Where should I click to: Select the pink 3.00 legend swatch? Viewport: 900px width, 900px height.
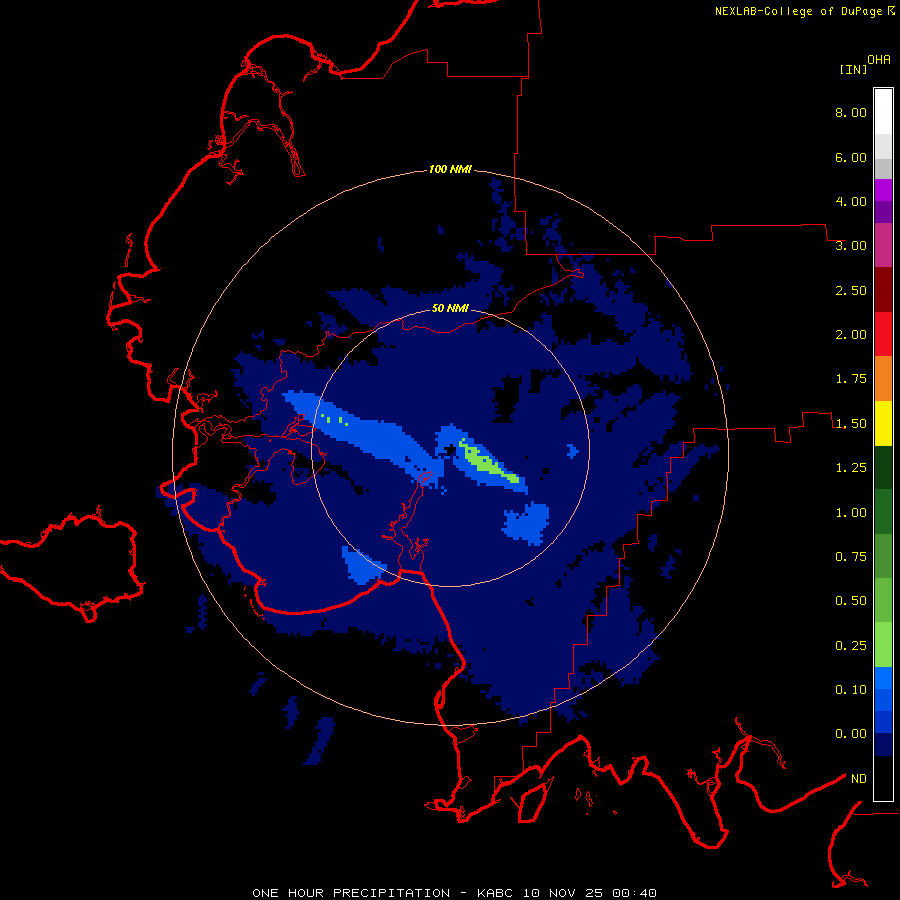click(x=883, y=245)
